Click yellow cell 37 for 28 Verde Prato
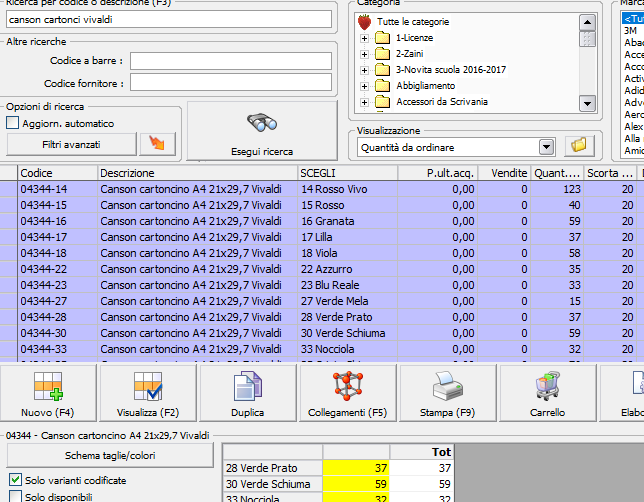The height and width of the screenshot is (502, 644). [356, 468]
